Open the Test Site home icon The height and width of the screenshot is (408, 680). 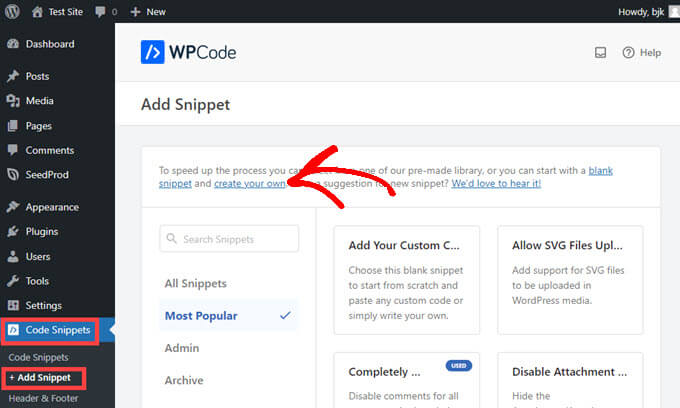click(38, 11)
